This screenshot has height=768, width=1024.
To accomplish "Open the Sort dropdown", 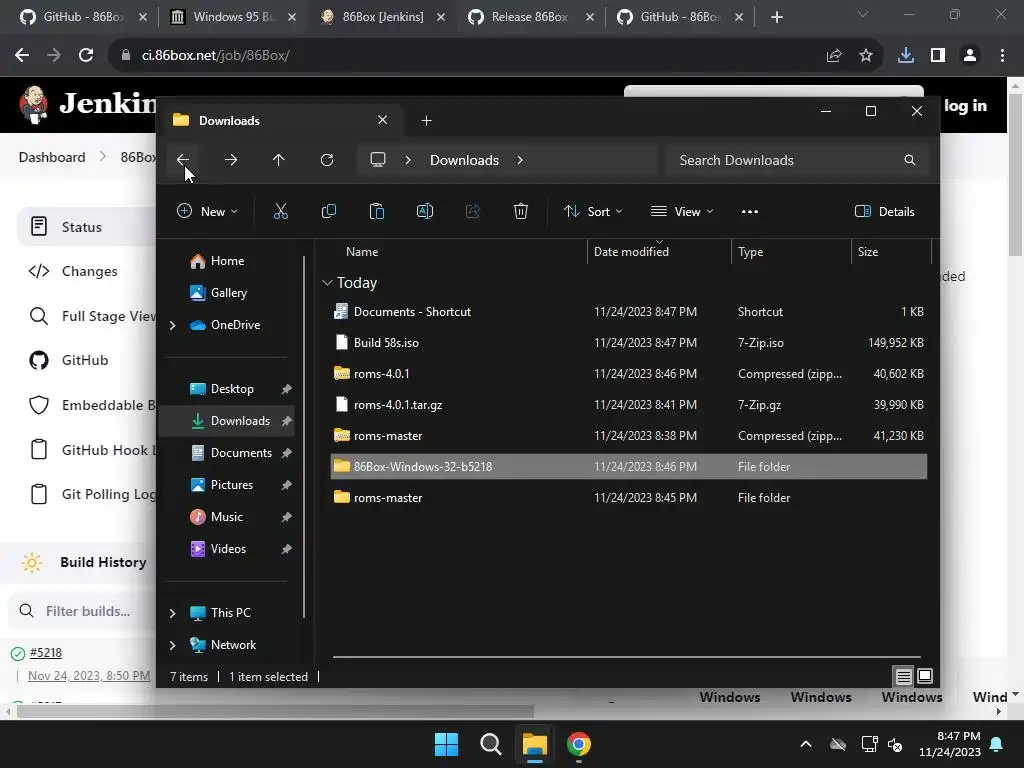I will tap(593, 211).
